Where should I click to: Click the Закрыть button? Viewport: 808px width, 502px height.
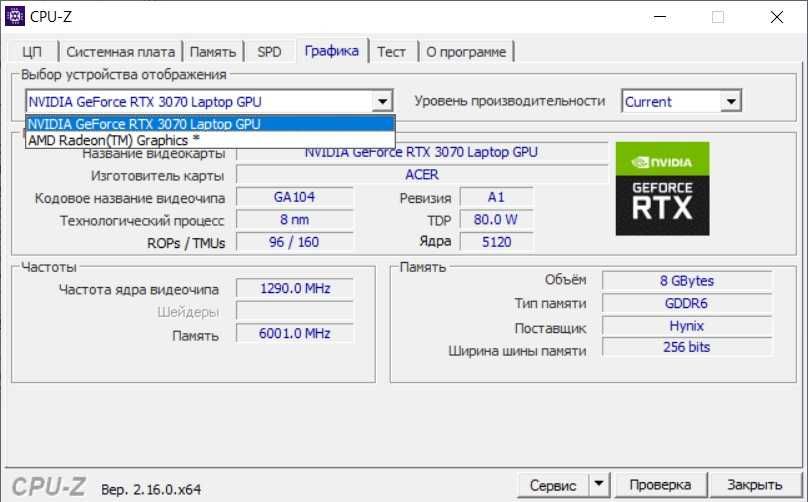pyautogui.click(x=754, y=485)
